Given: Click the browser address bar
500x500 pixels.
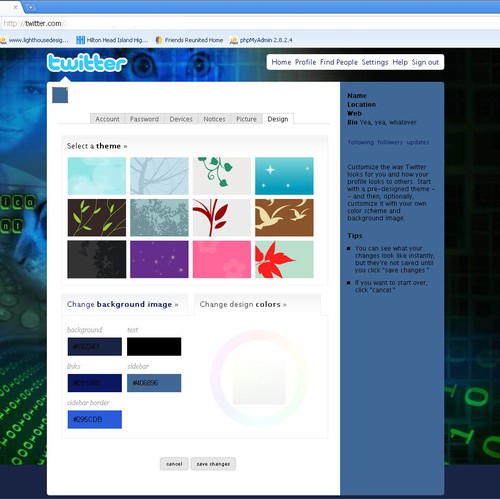Looking at the screenshot, I should tap(250, 23).
